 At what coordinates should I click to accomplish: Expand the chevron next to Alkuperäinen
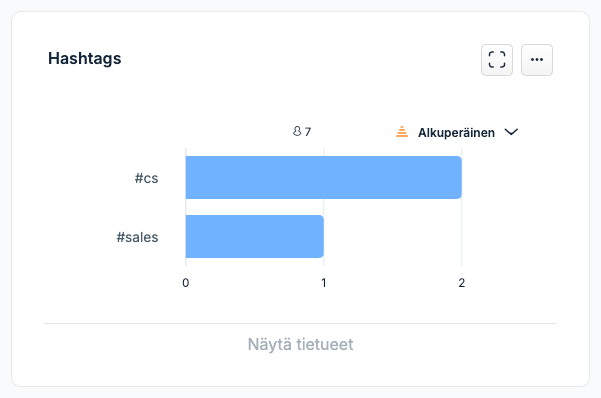(x=511, y=132)
